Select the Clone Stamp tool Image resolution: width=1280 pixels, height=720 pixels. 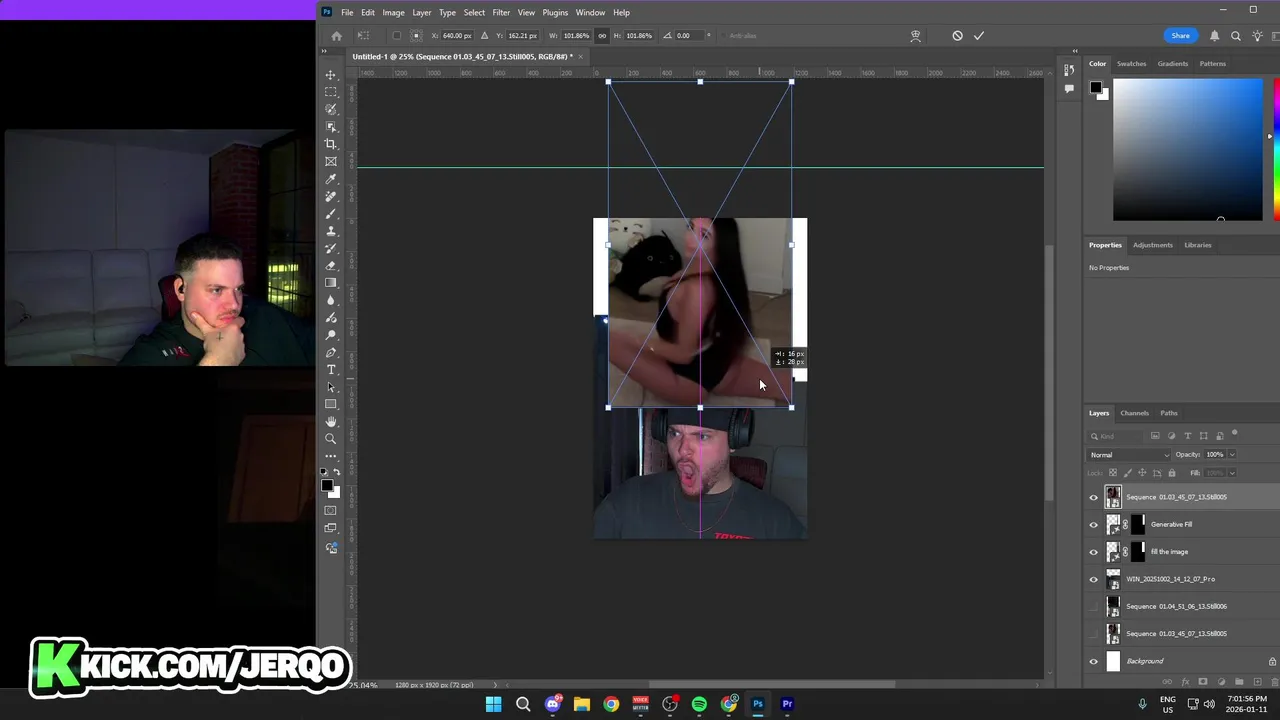tap(331, 231)
